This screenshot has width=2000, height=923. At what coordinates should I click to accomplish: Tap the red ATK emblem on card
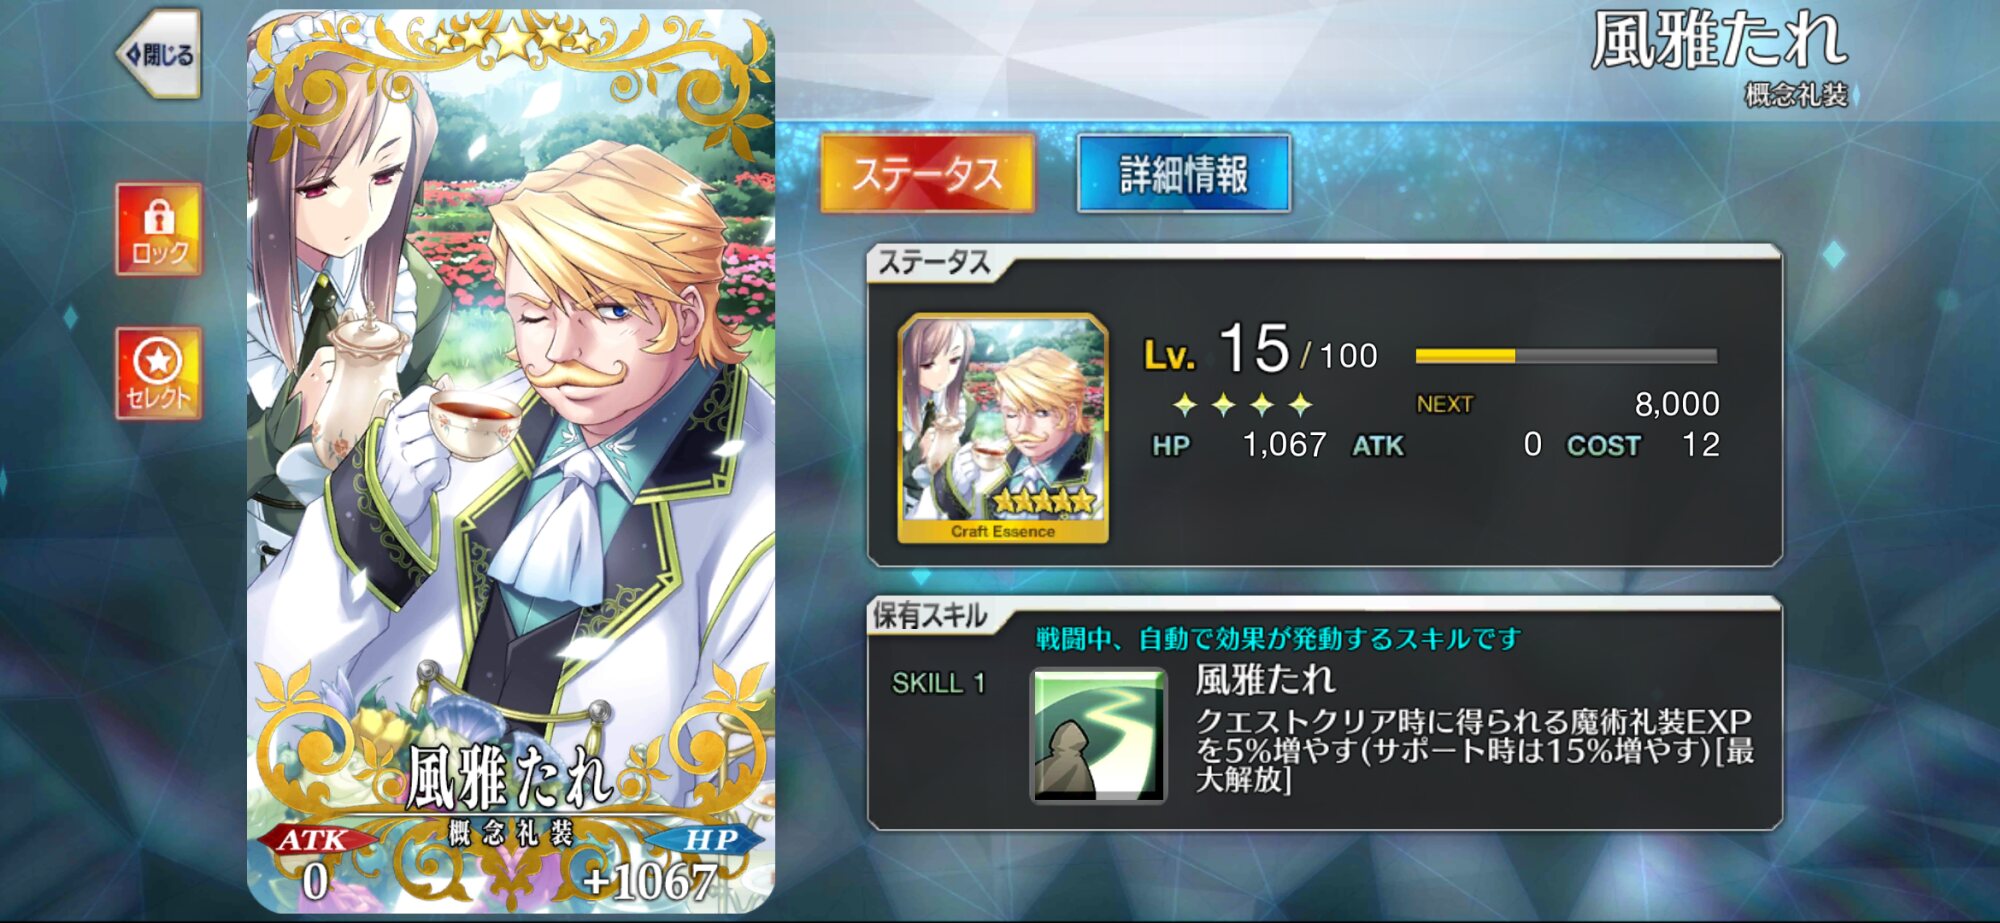tap(314, 839)
